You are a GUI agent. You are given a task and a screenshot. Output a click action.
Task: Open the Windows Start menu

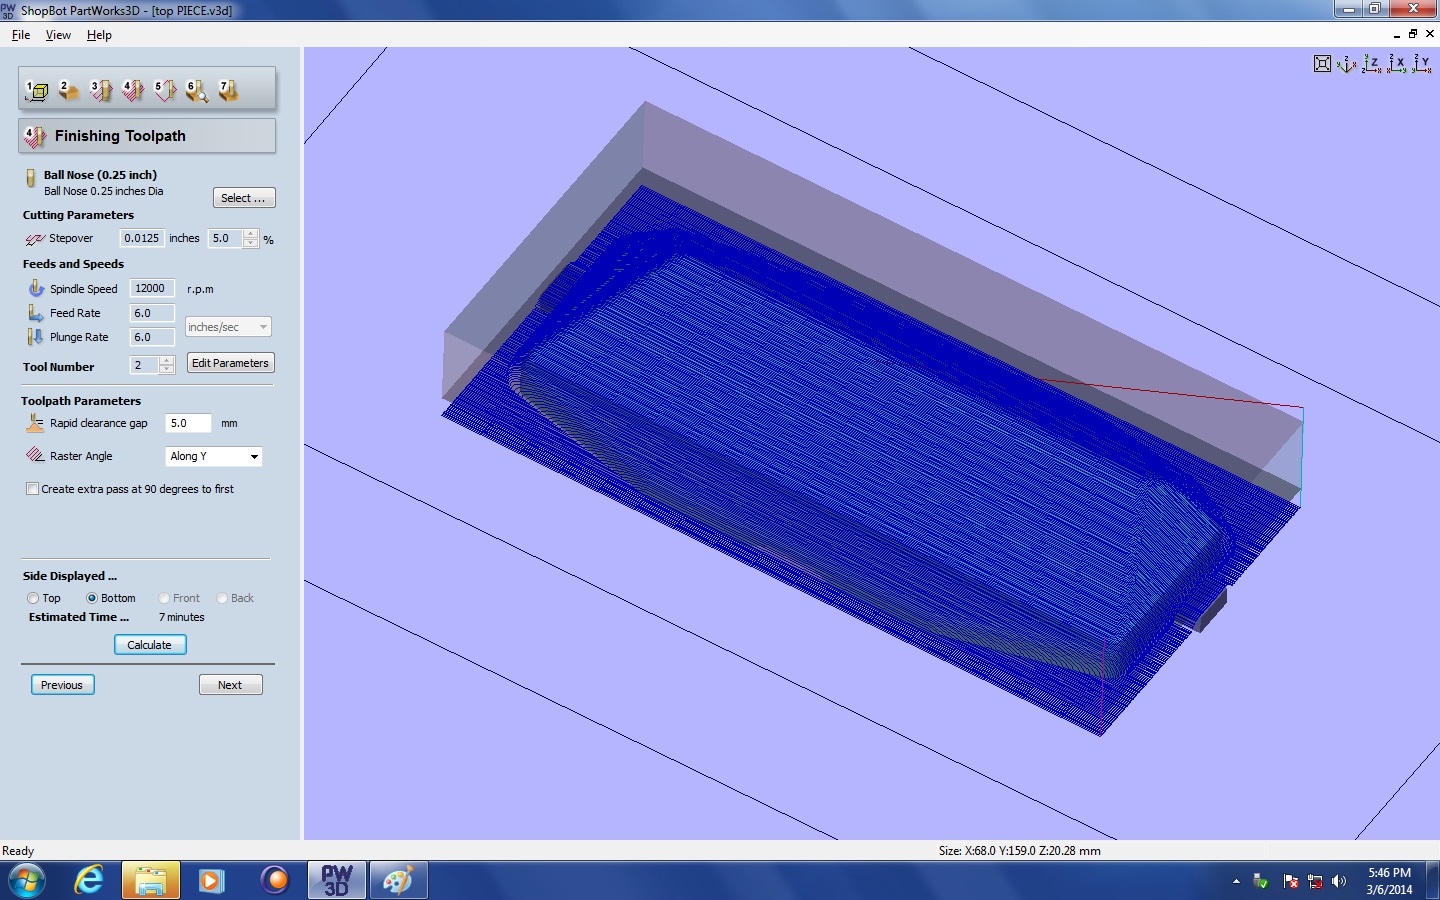[x=26, y=881]
